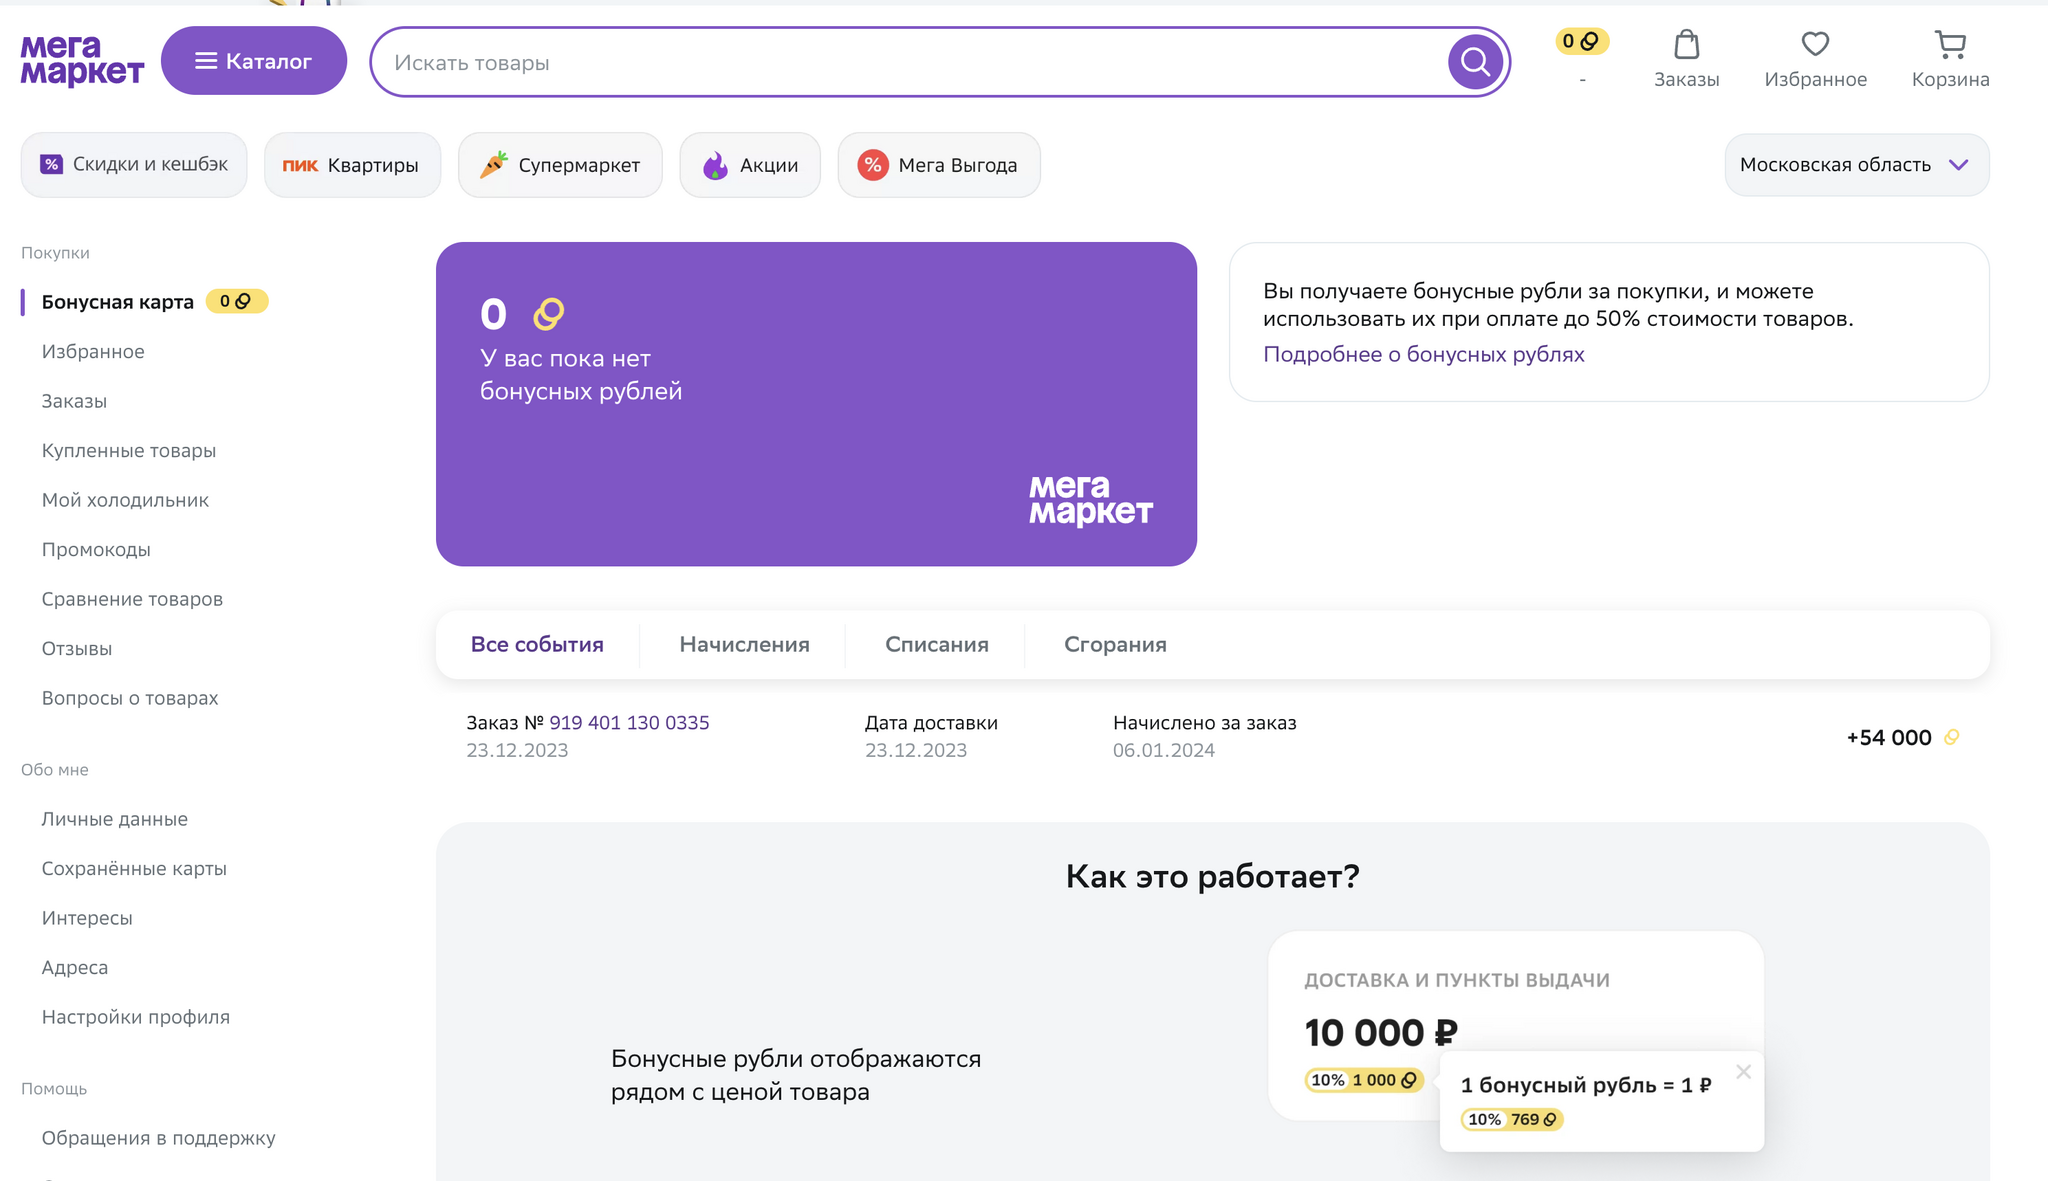Image resolution: width=2048 pixels, height=1181 pixels.
Task: Click the Акции flame icon
Action: [715, 165]
